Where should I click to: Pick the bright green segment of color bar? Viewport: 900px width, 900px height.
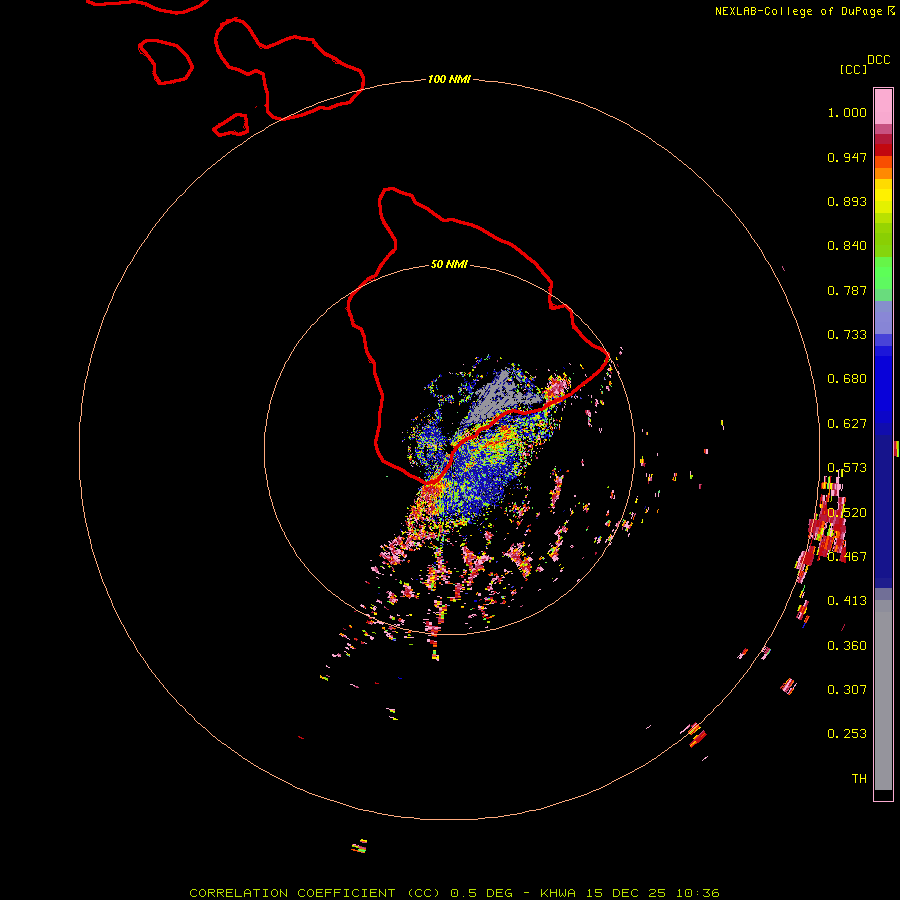(883, 273)
